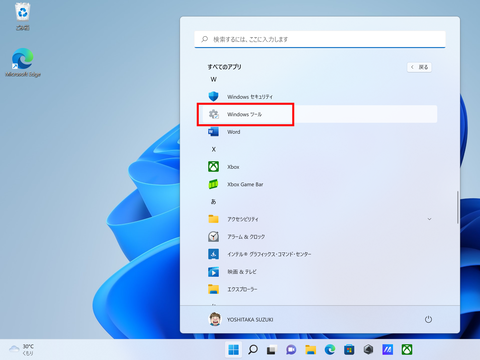Expand the アクセシビリティ folder chevron

429,219
